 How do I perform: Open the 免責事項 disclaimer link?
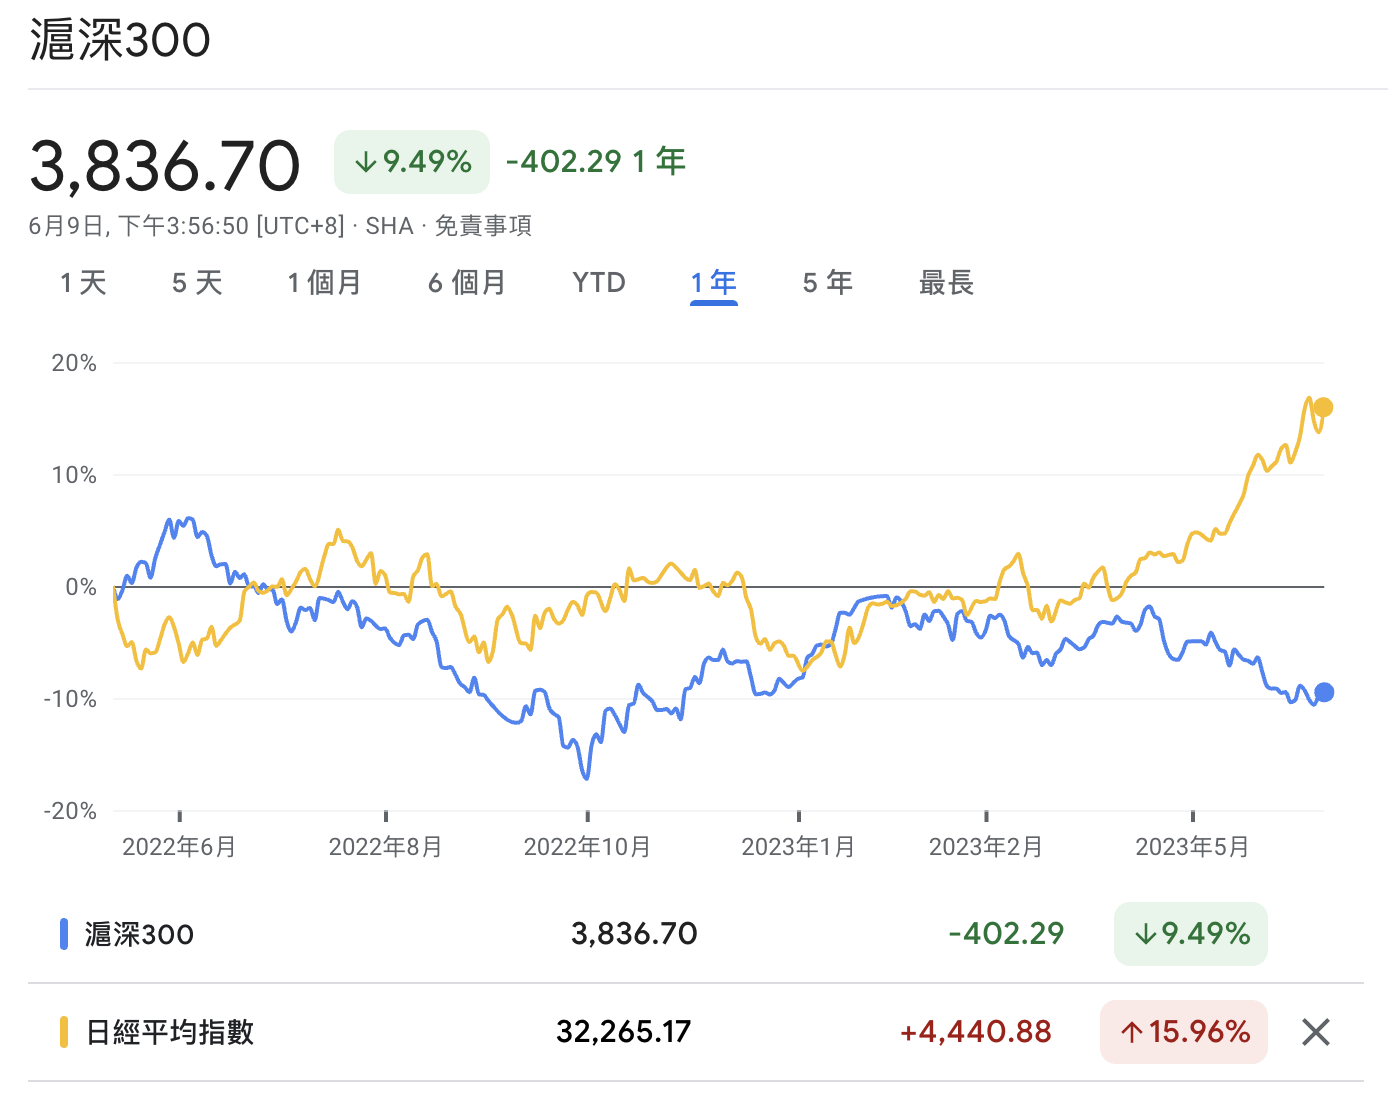click(x=483, y=226)
